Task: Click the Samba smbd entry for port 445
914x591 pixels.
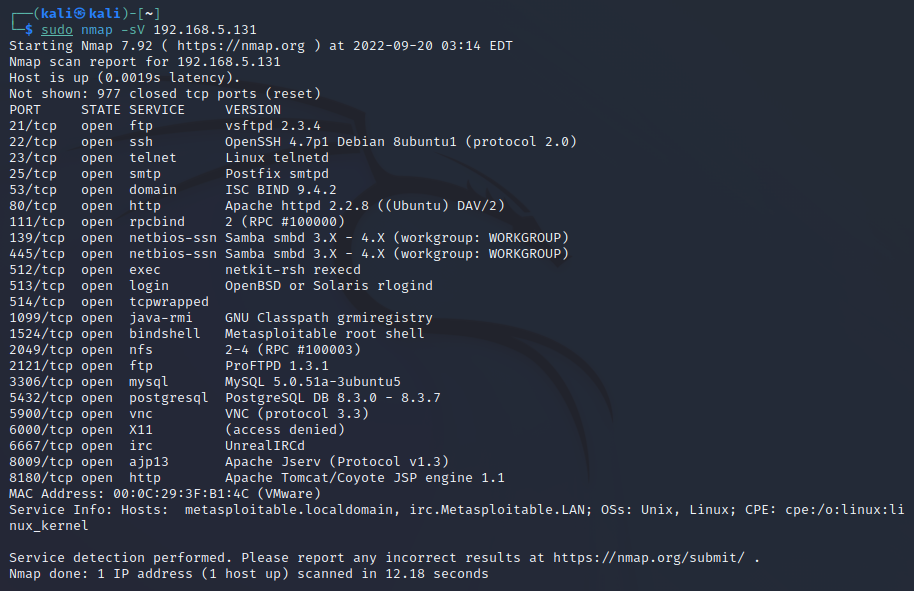Action: point(397,254)
